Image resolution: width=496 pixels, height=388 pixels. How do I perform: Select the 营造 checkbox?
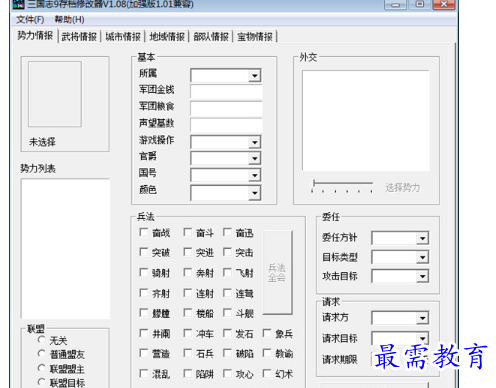click(143, 353)
